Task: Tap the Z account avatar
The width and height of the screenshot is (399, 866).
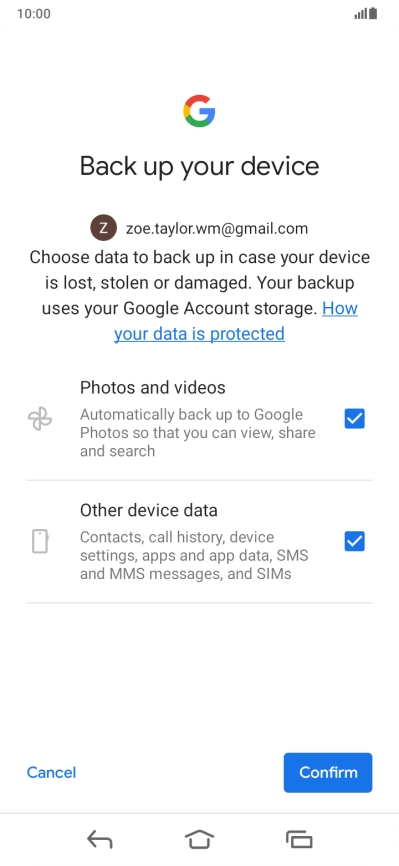Action: tap(104, 228)
